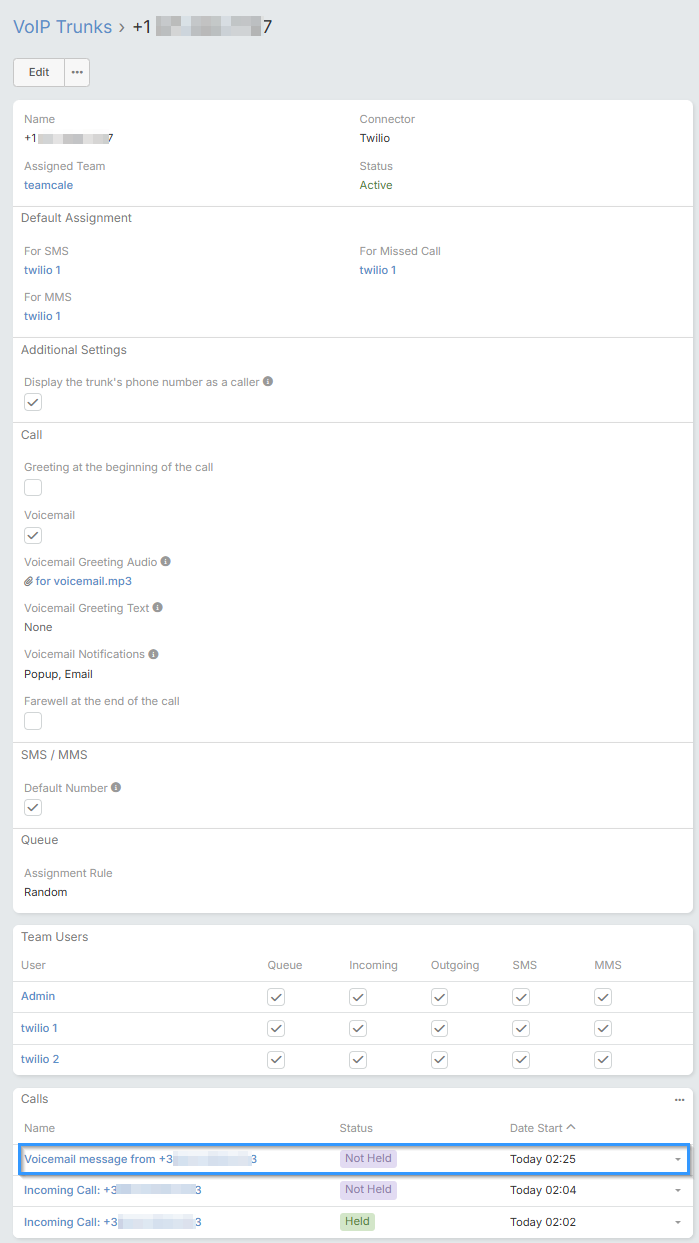Image resolution: width=699 pixels, height=1243 pixels.
Task: Click info icon next to Voicemail Notifications
Action: (154, 654)
